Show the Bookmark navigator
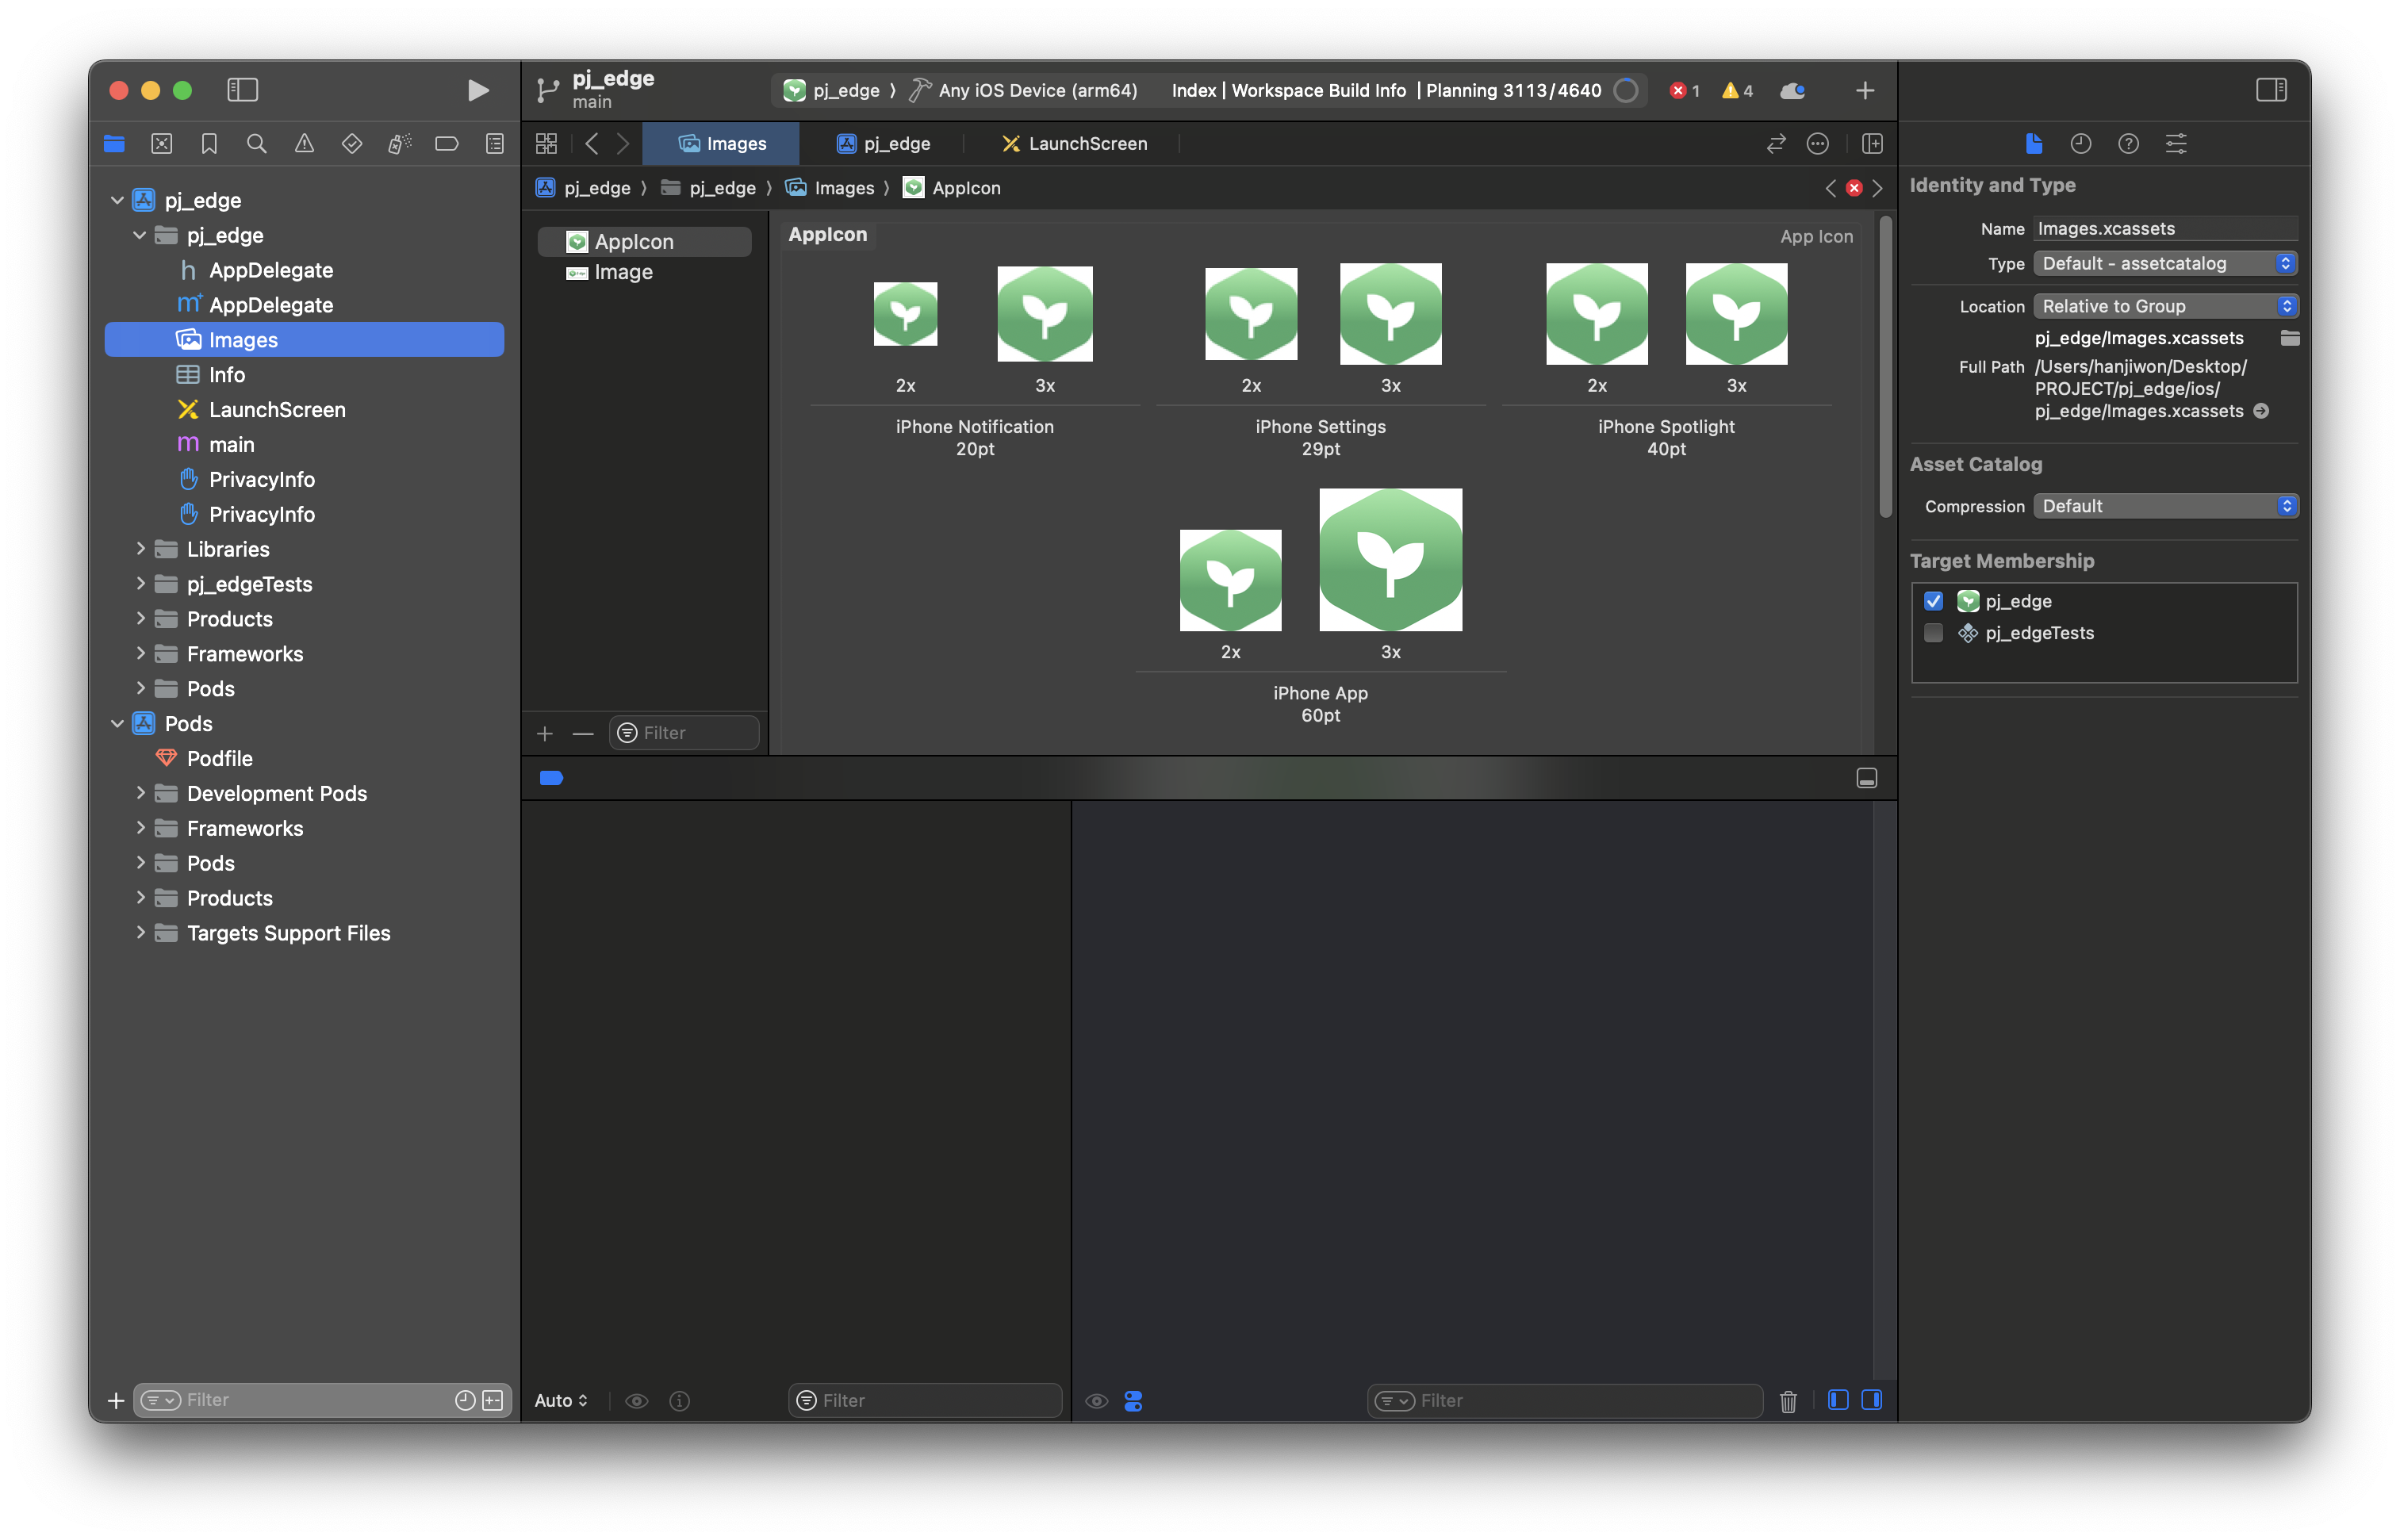This screenshot has width=2400, height=1540. (209, 144)
